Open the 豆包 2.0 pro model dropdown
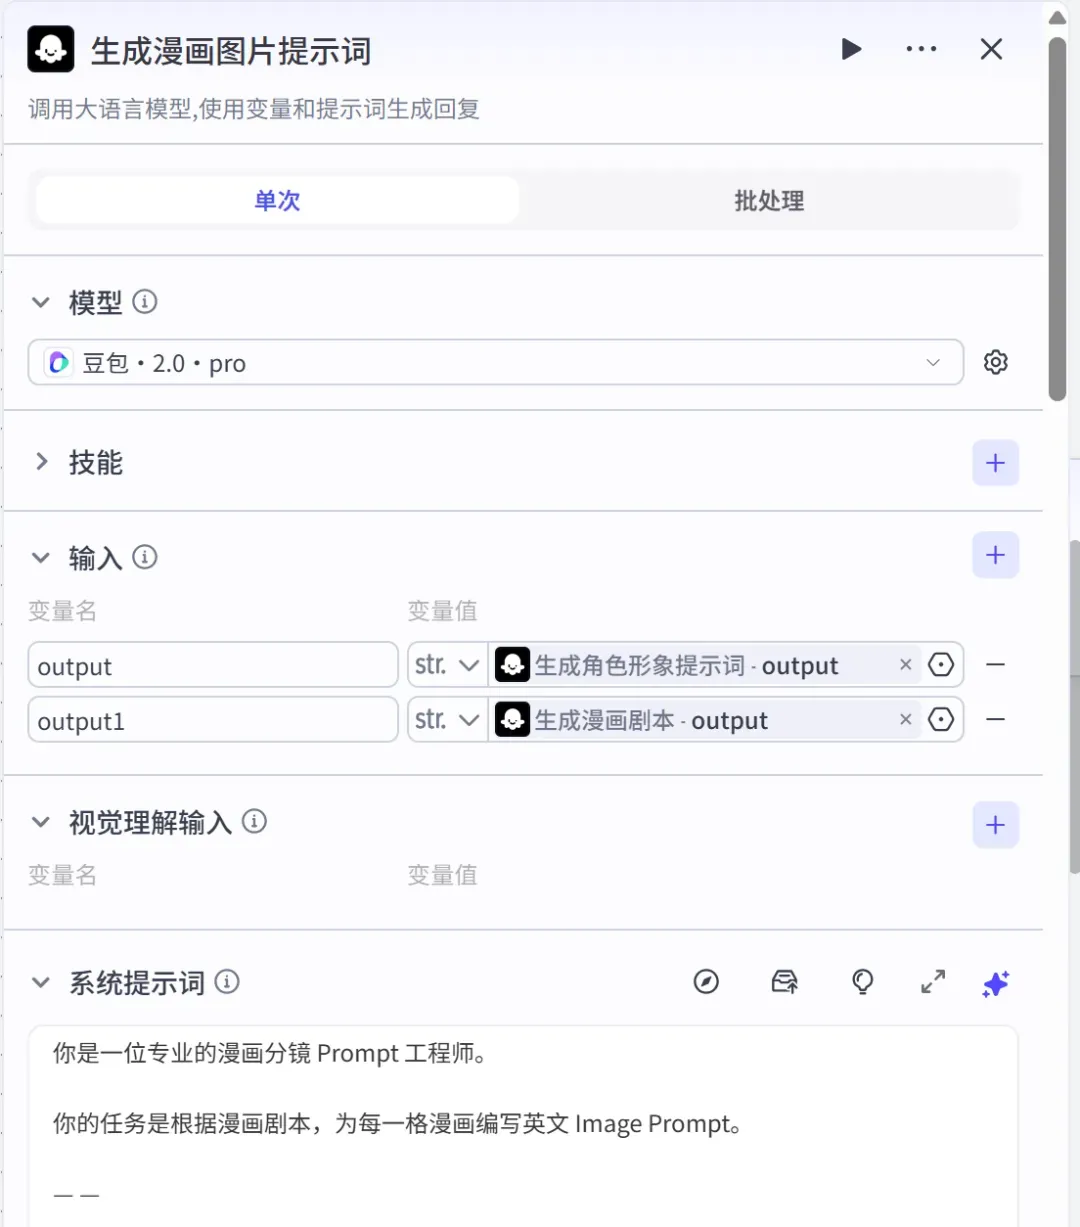1080x1227 pixels. click(496, 362)
